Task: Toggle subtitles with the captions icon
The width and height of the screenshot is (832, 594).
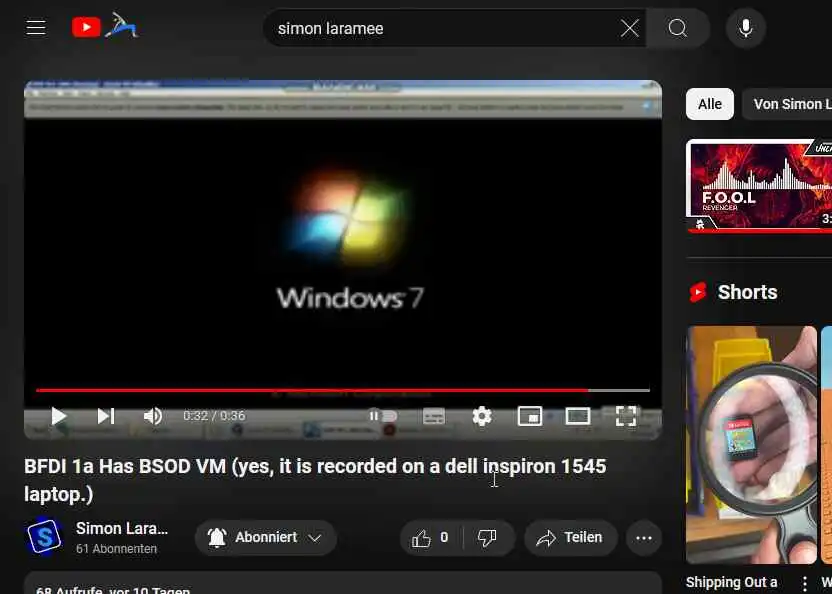Action: [x=434, y=417]
